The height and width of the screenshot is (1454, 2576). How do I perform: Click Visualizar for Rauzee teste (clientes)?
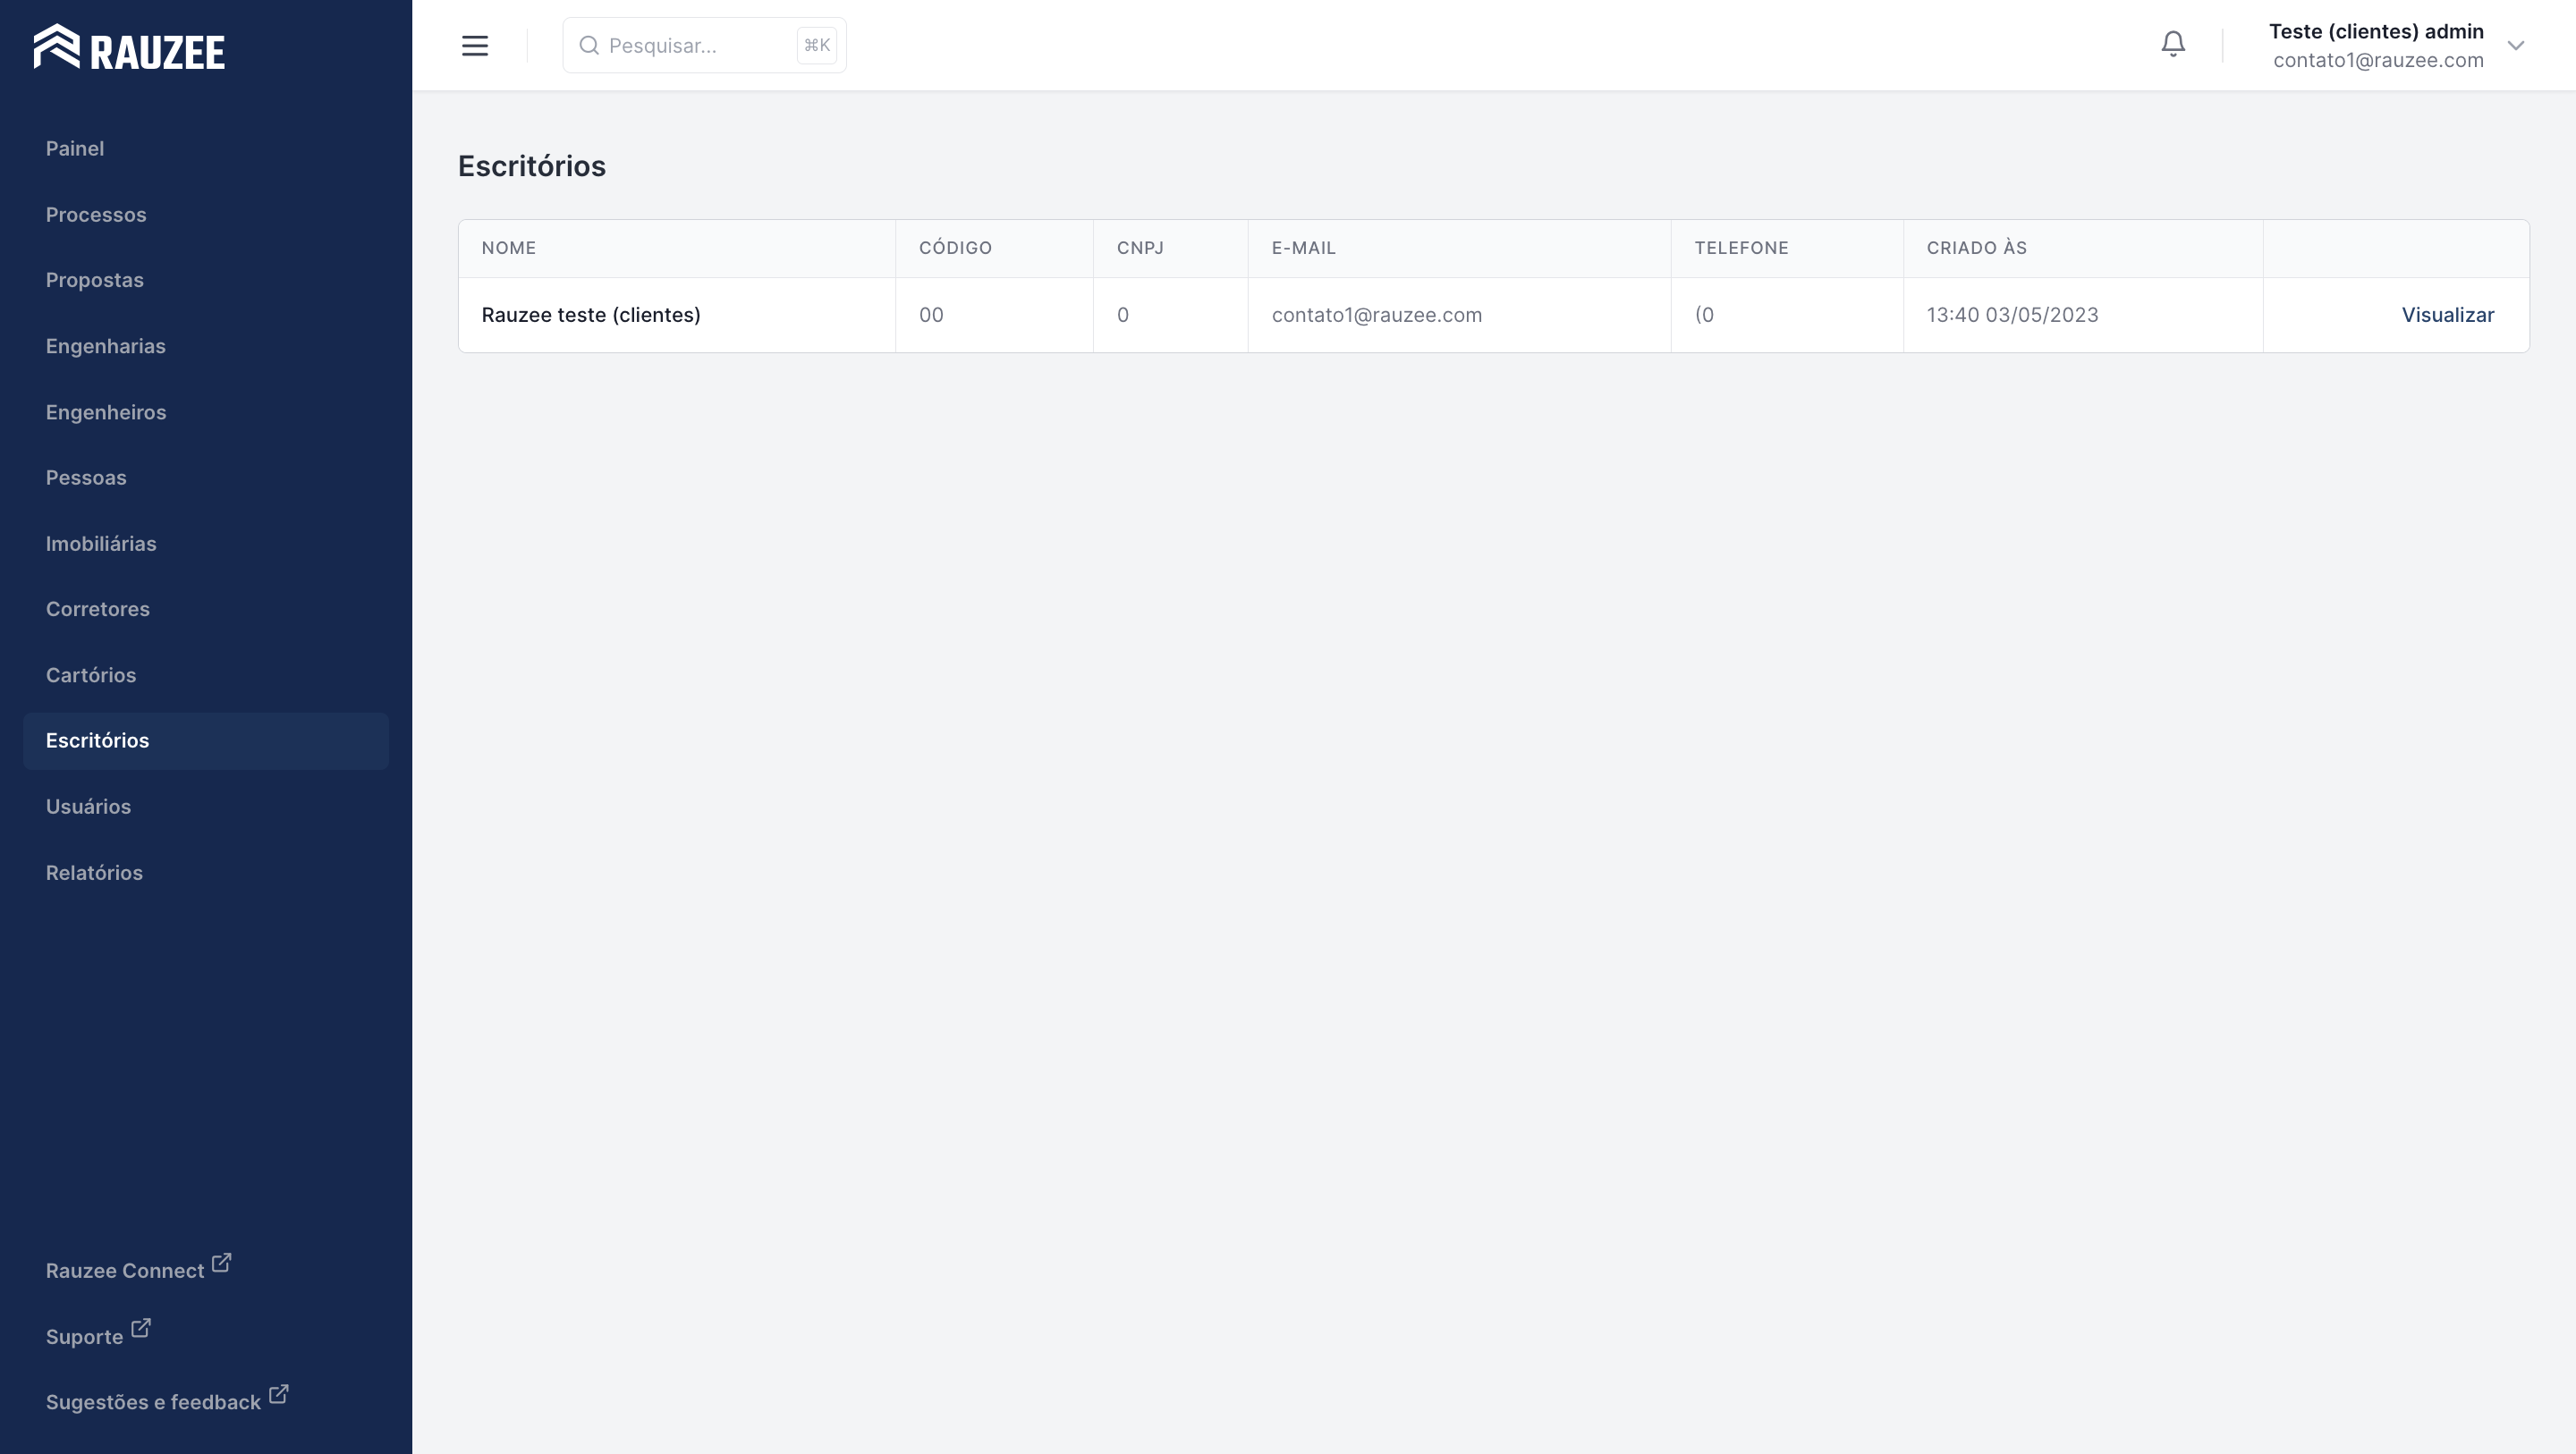click(x=2447, y=315)
